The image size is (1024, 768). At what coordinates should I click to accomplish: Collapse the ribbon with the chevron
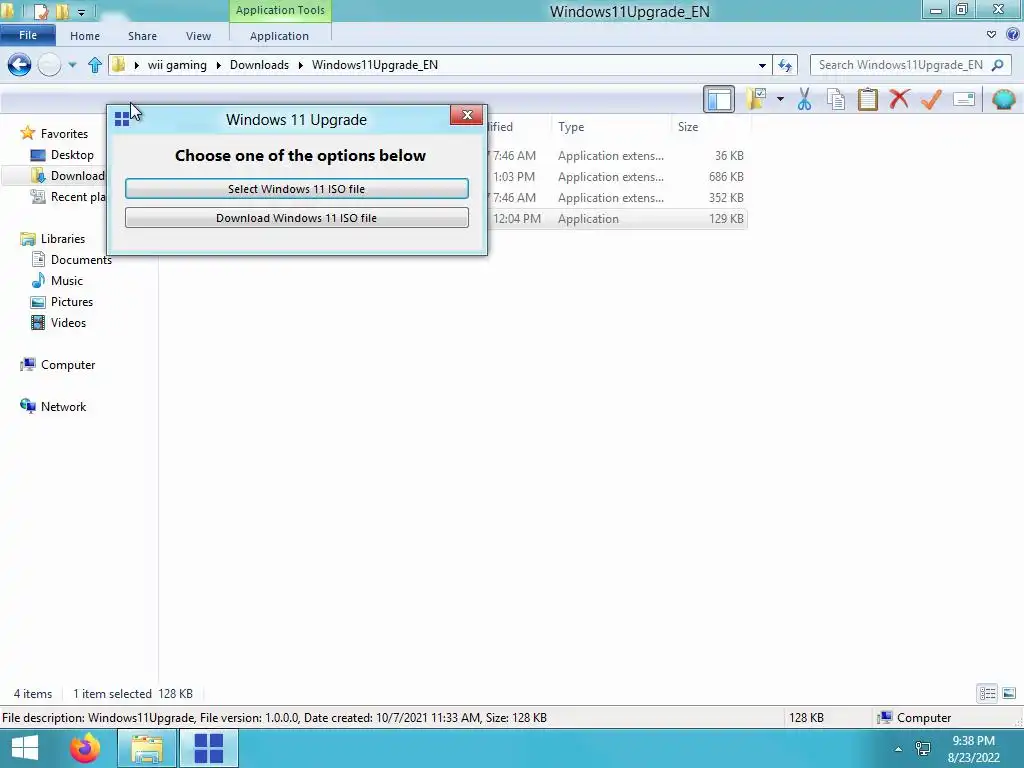pos(991,35)
